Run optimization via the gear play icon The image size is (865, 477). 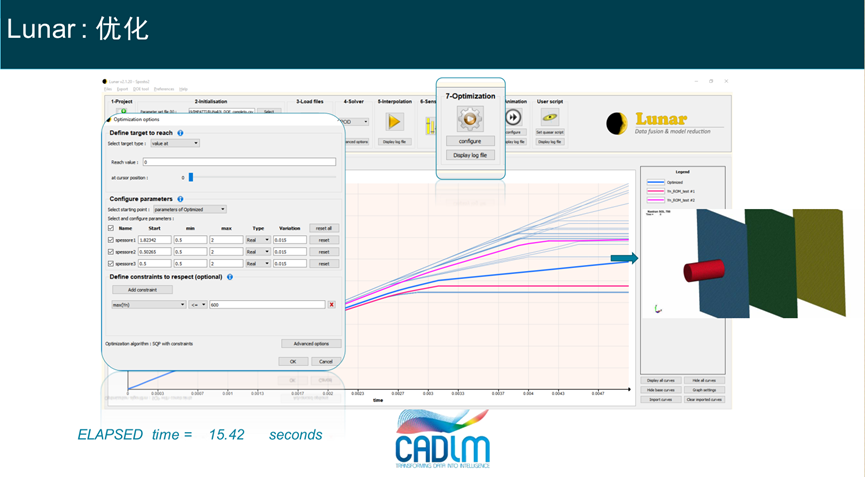470,119
